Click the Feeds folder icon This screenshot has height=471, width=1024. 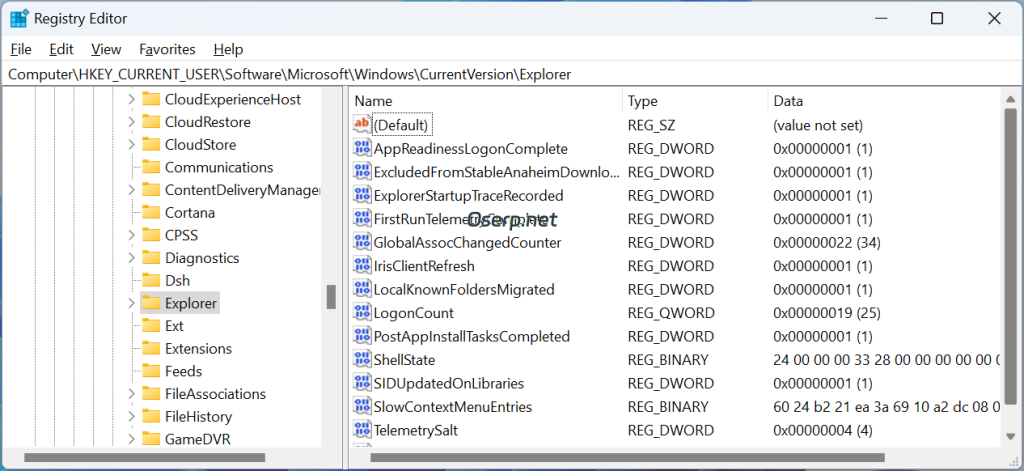[151, 371]
